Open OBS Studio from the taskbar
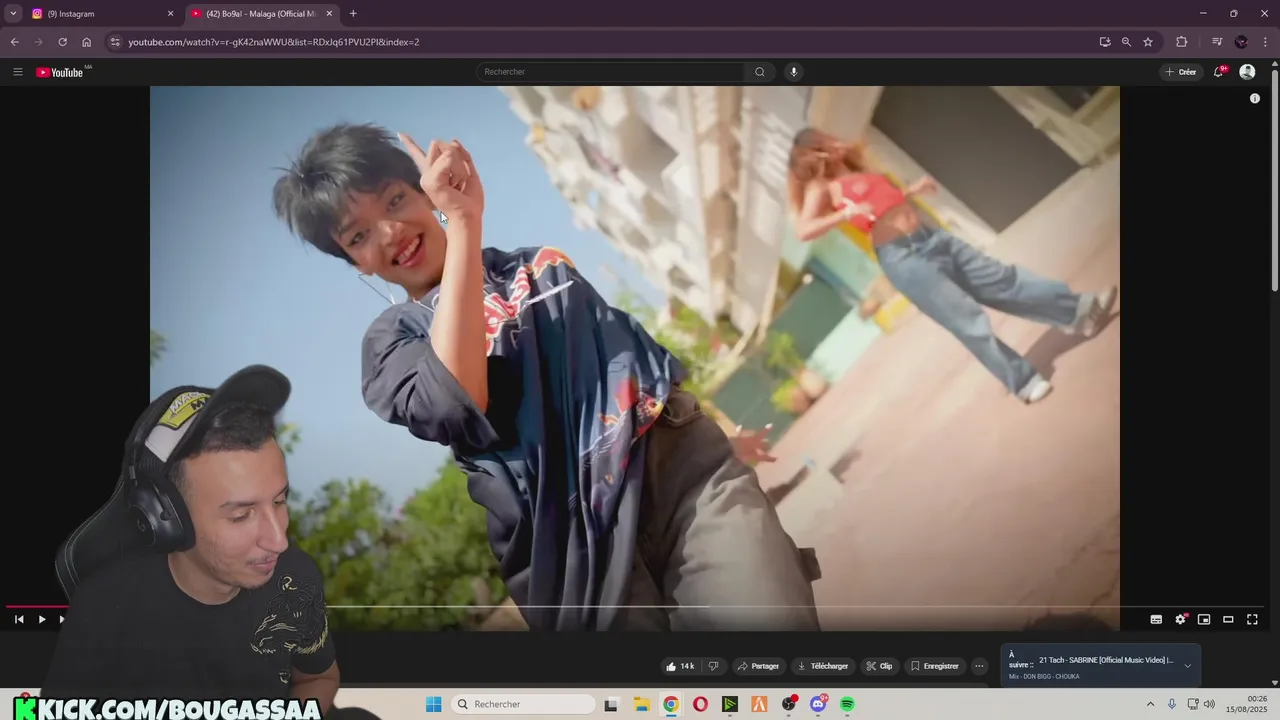Image resolution: width=1280 pixels, height=720 pixels. tap(789, 704)
